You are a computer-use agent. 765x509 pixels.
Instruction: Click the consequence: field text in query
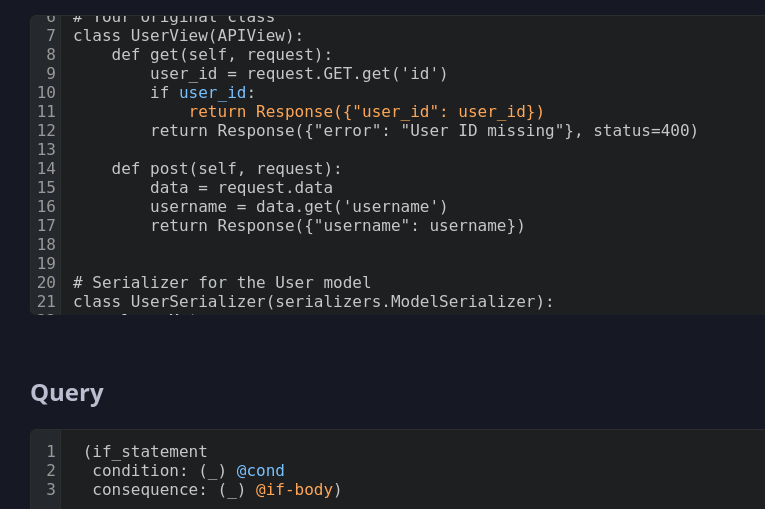point(150,490)
